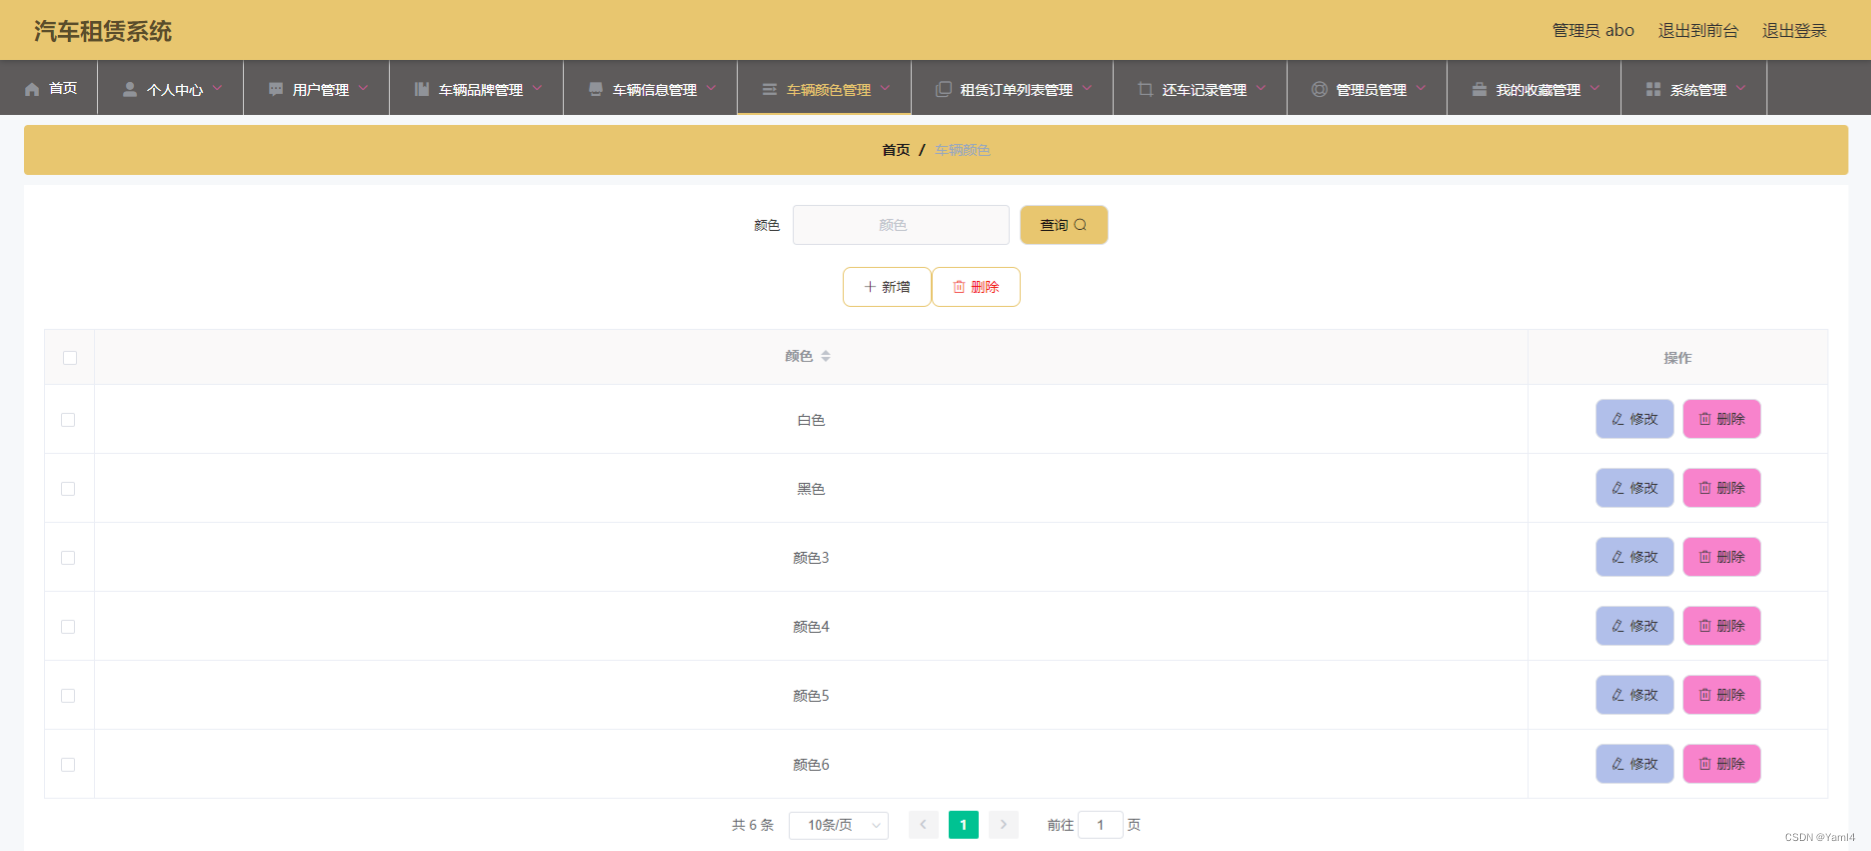
Task: Check the box for the 颜色3 row
Action: coord(68,558)
